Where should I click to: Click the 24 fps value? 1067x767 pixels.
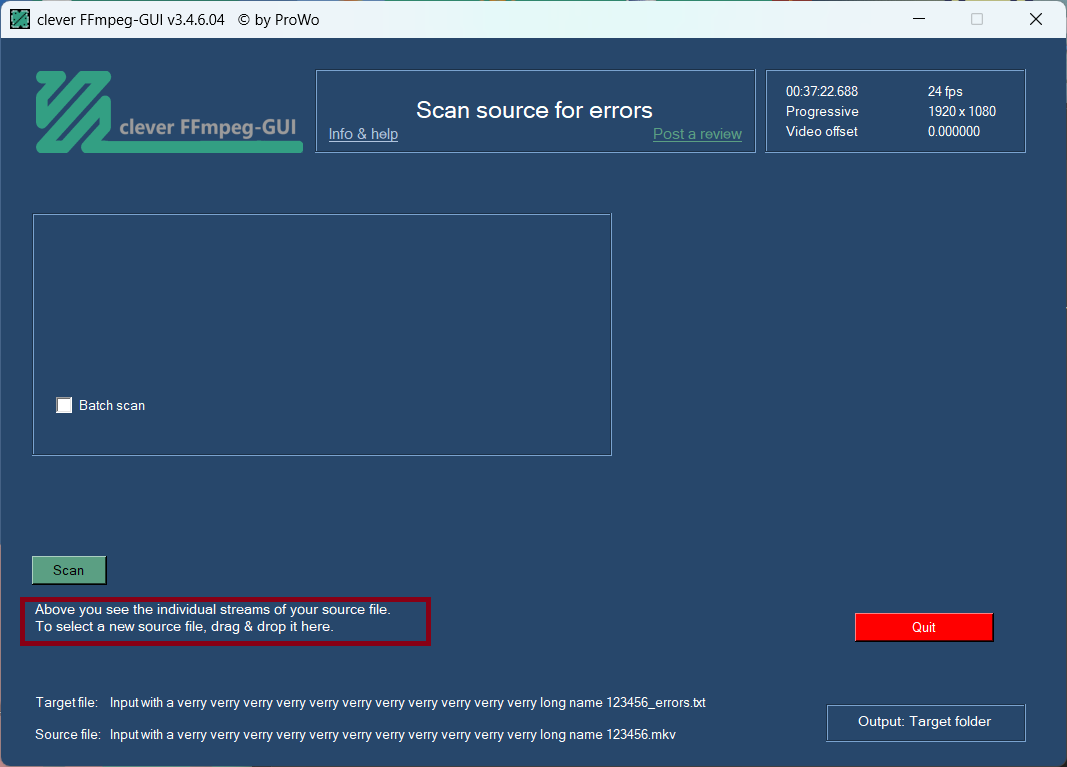click(945, 91)
